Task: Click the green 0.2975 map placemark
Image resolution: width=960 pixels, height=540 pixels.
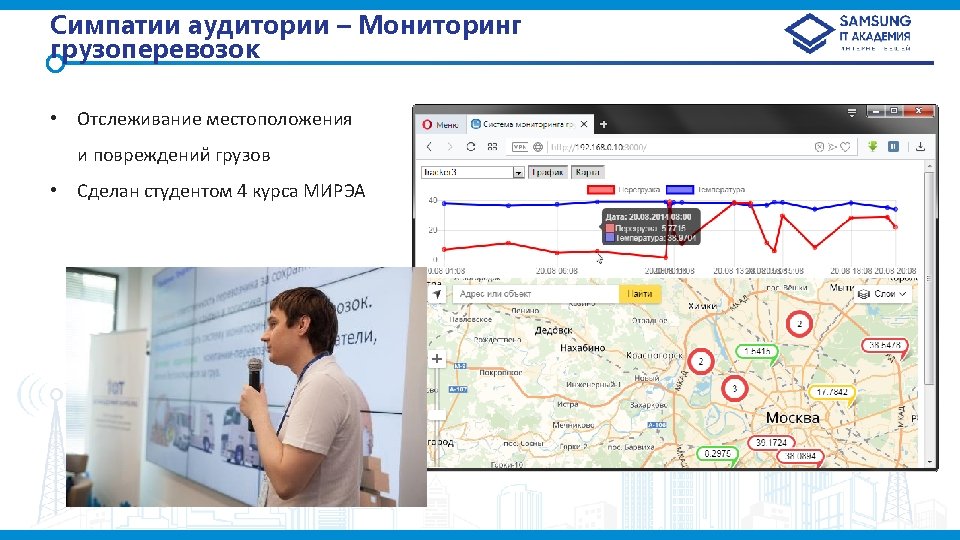Action: [718, 454]
